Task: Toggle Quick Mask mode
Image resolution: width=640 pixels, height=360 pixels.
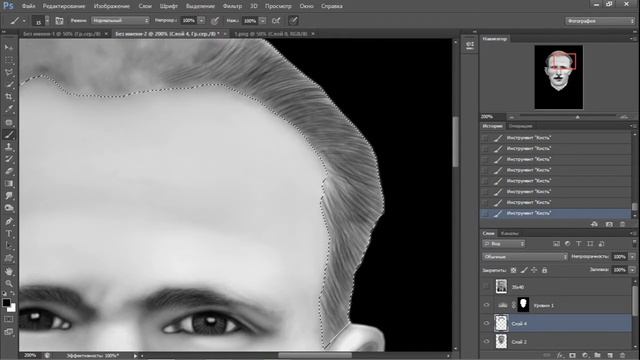Action: (9, 320)
